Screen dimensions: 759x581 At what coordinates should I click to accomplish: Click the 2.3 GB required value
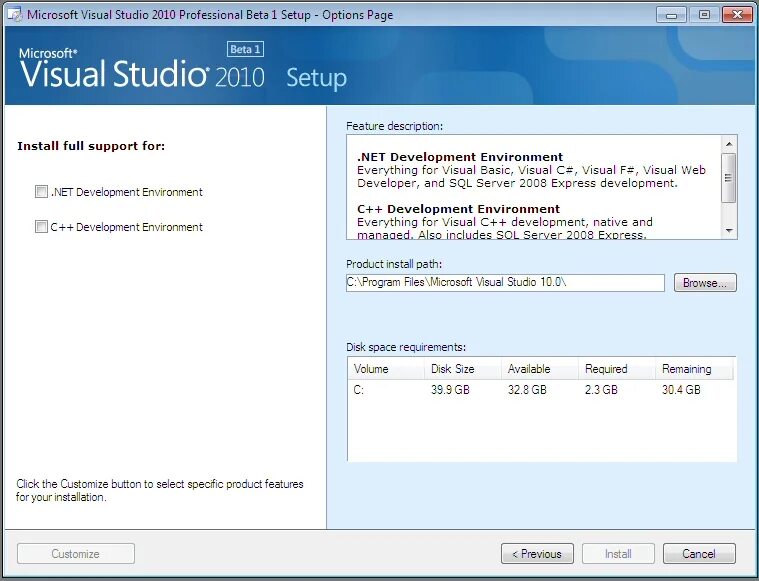(x=601, y=390)
